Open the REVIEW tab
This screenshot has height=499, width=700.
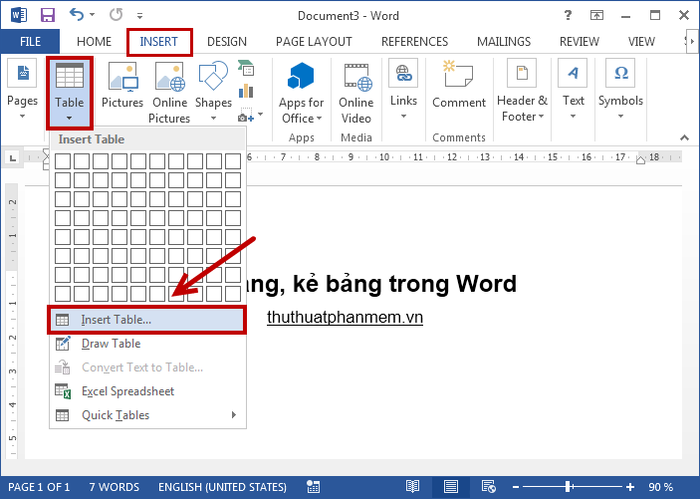pos(579,42)
